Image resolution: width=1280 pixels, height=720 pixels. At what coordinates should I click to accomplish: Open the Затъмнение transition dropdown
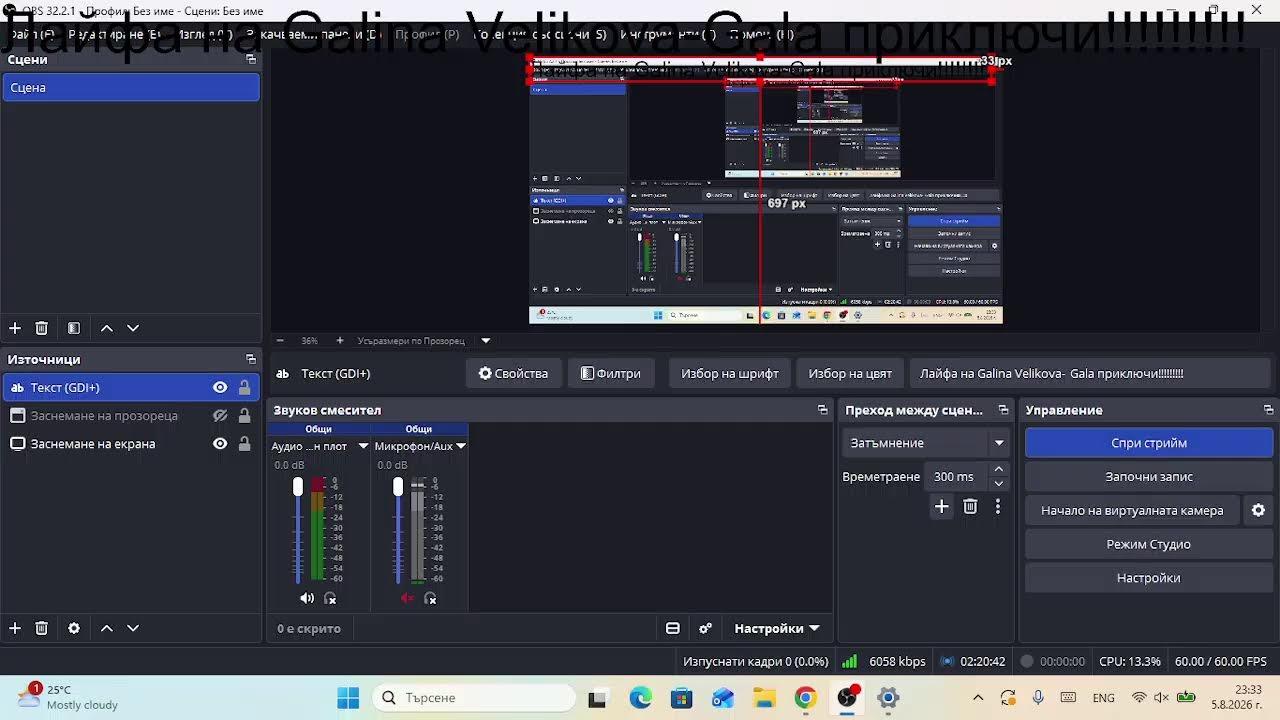pyautogui.click(x=924, y=443)
